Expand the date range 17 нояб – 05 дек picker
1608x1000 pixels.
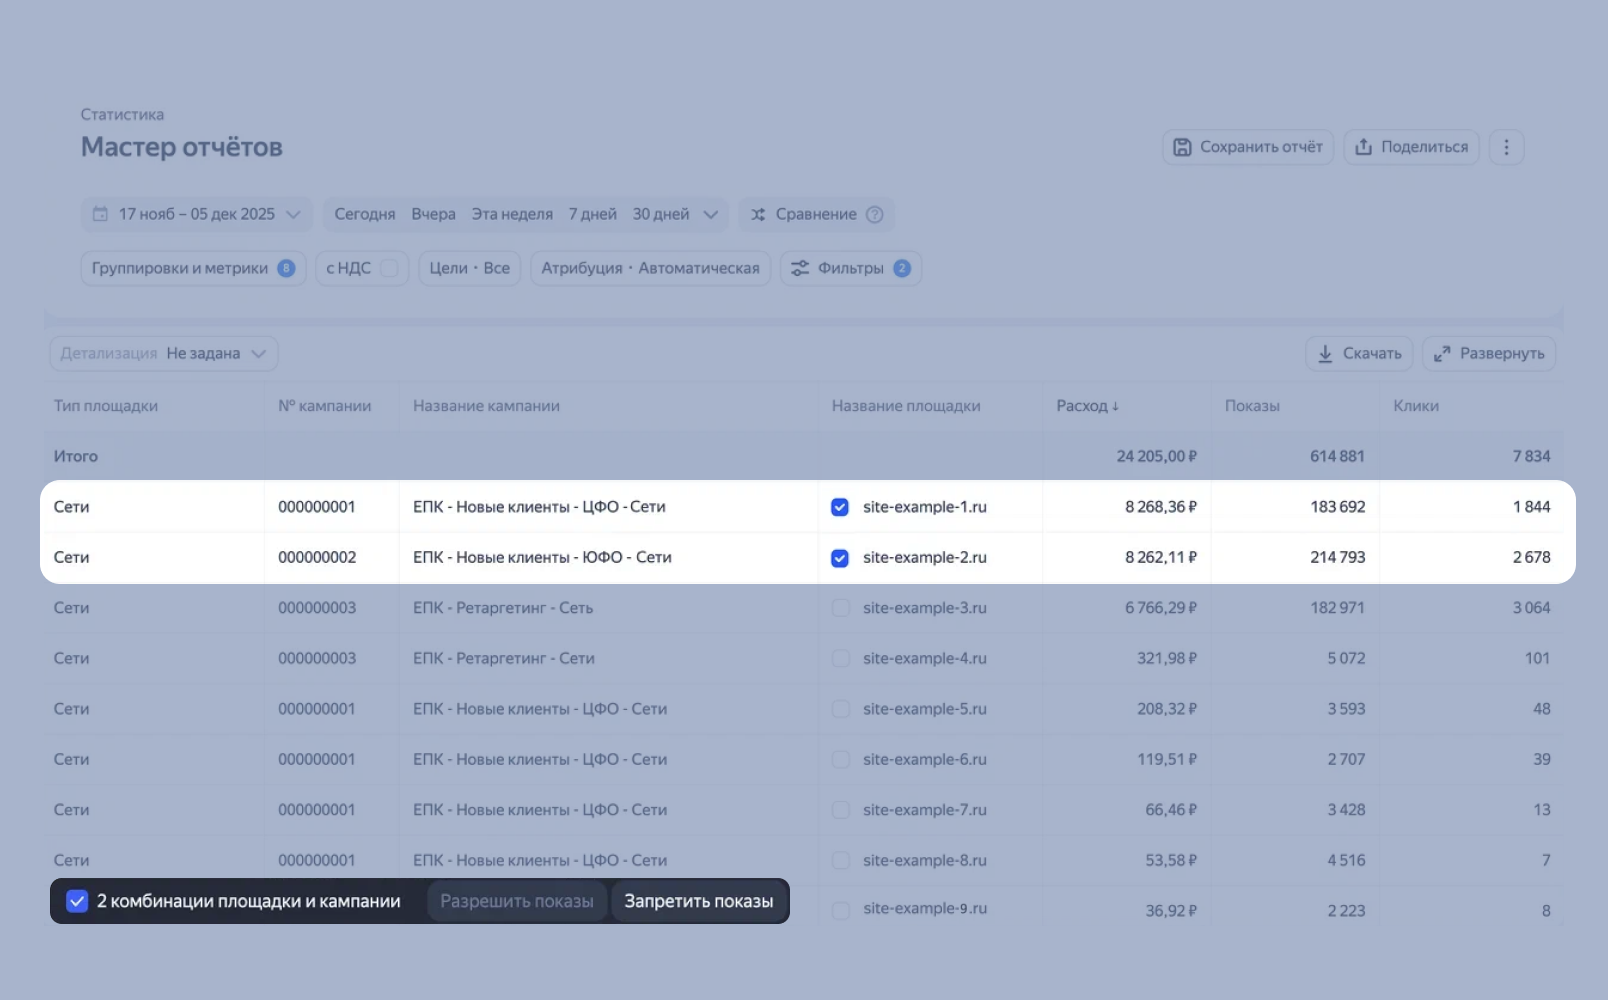(197, 214)
